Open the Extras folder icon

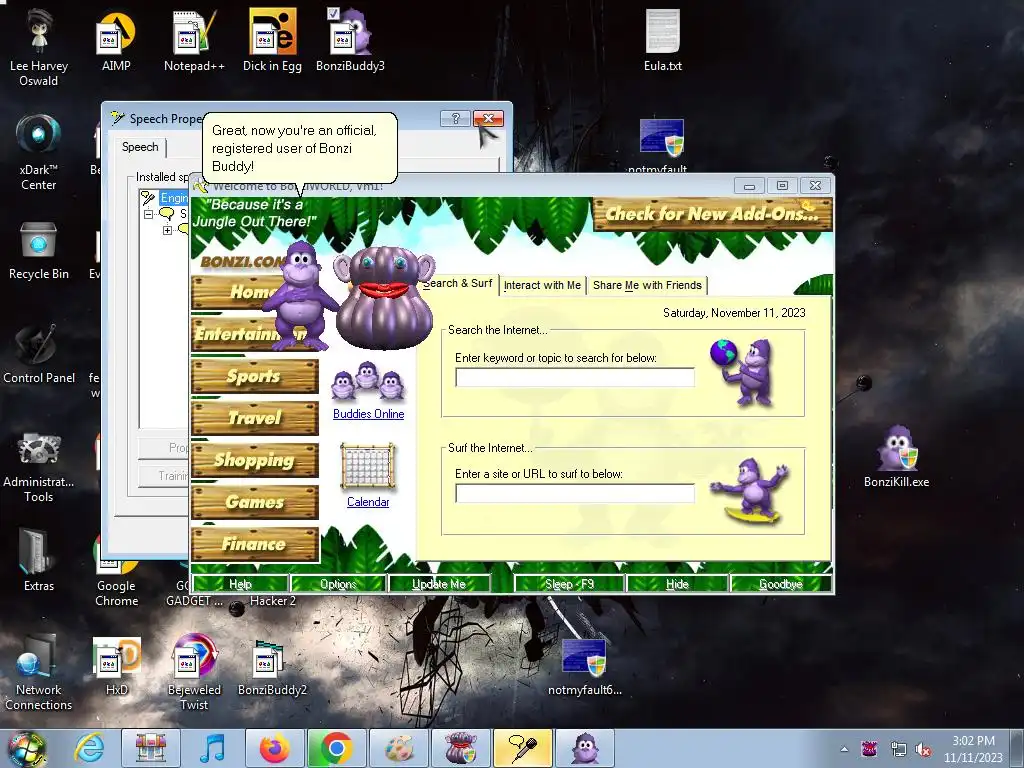point(39,560)
